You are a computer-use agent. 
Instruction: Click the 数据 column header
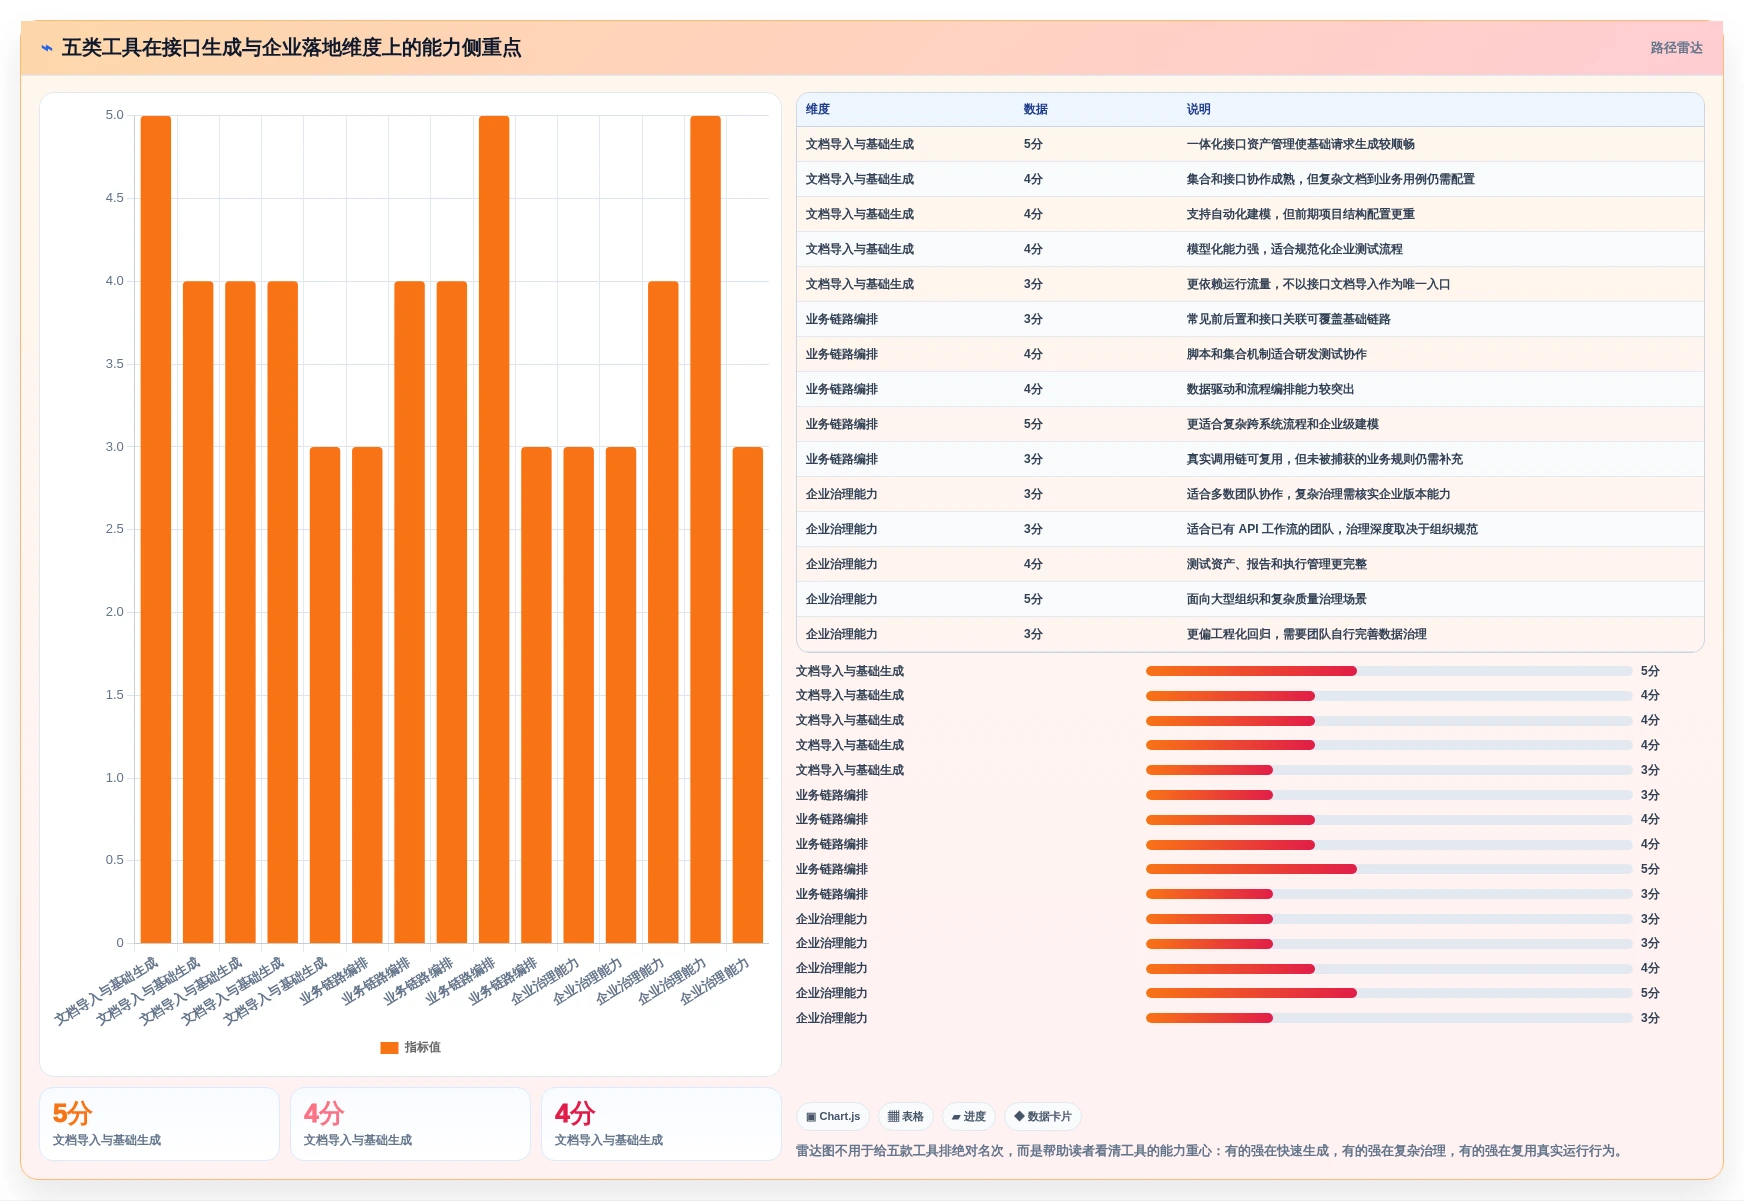1036,110
